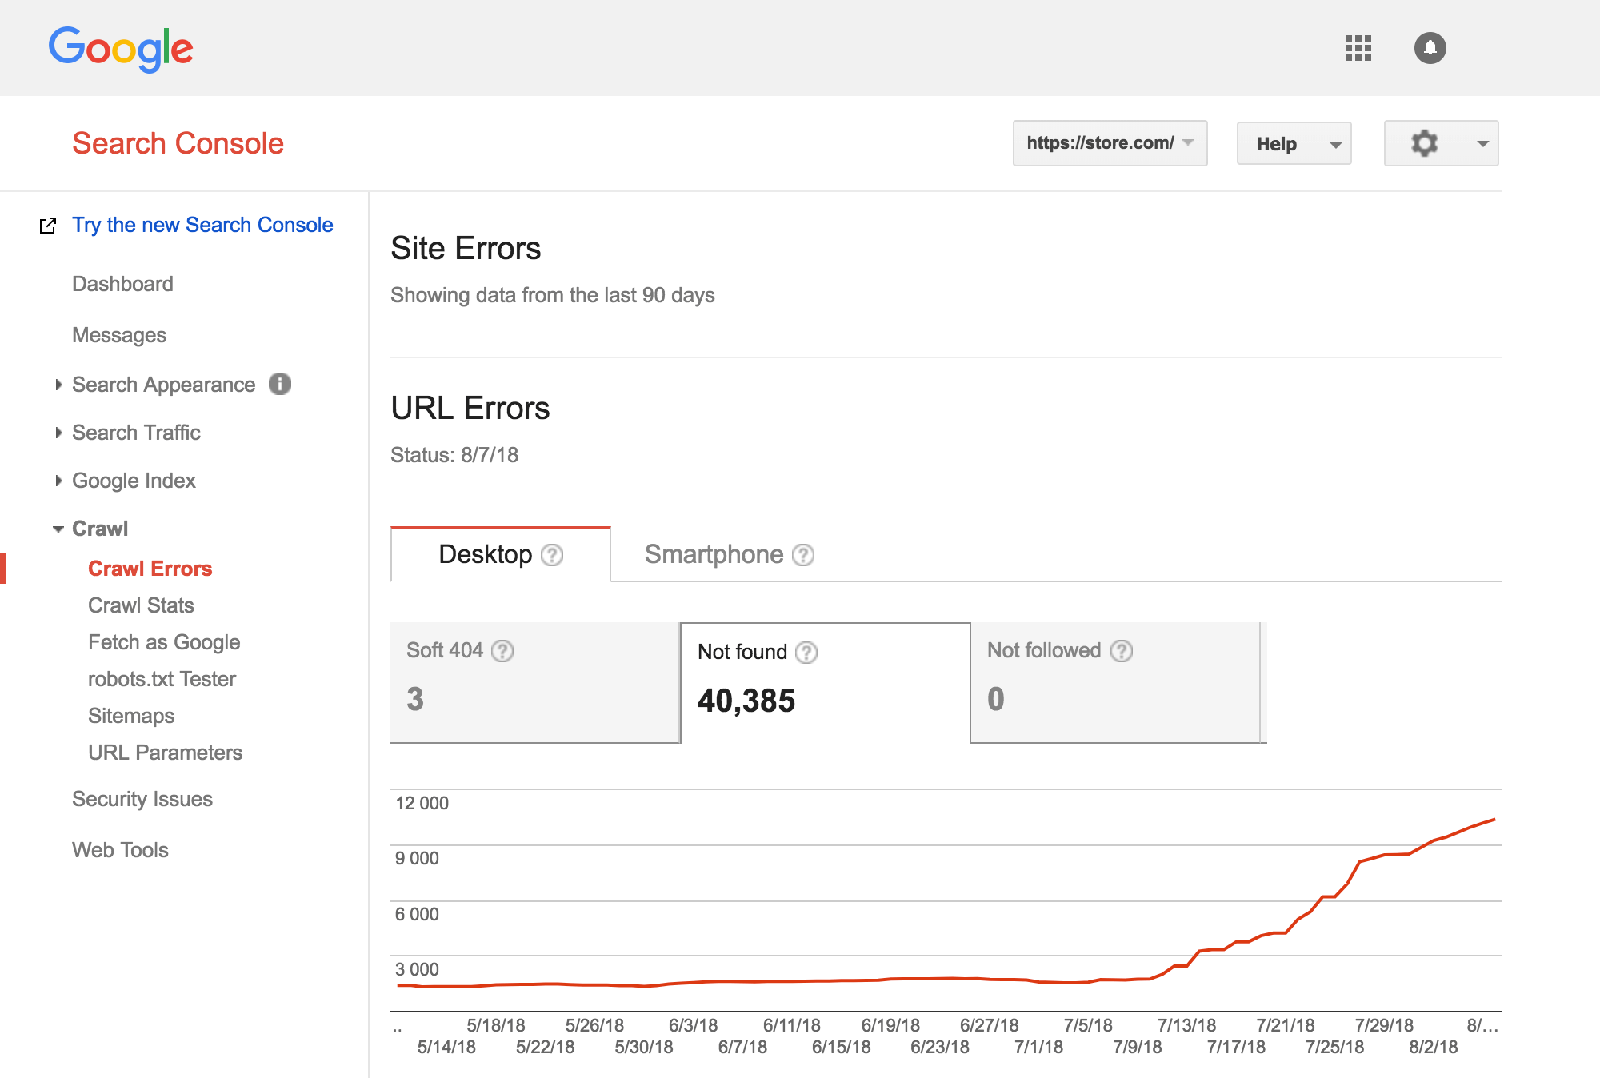Click the help icon beside Desktop tab
Viewport: 1600px width, 1078px height.
(x=552, y=555)
